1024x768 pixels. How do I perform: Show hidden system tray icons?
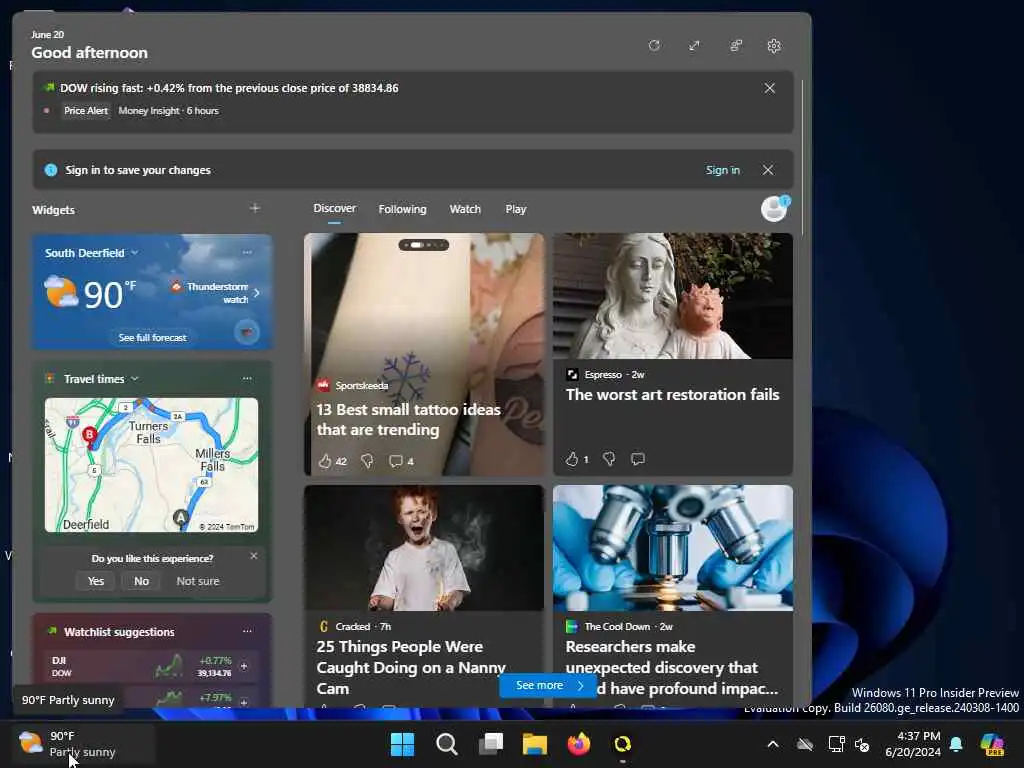click(x=773, y=744)
